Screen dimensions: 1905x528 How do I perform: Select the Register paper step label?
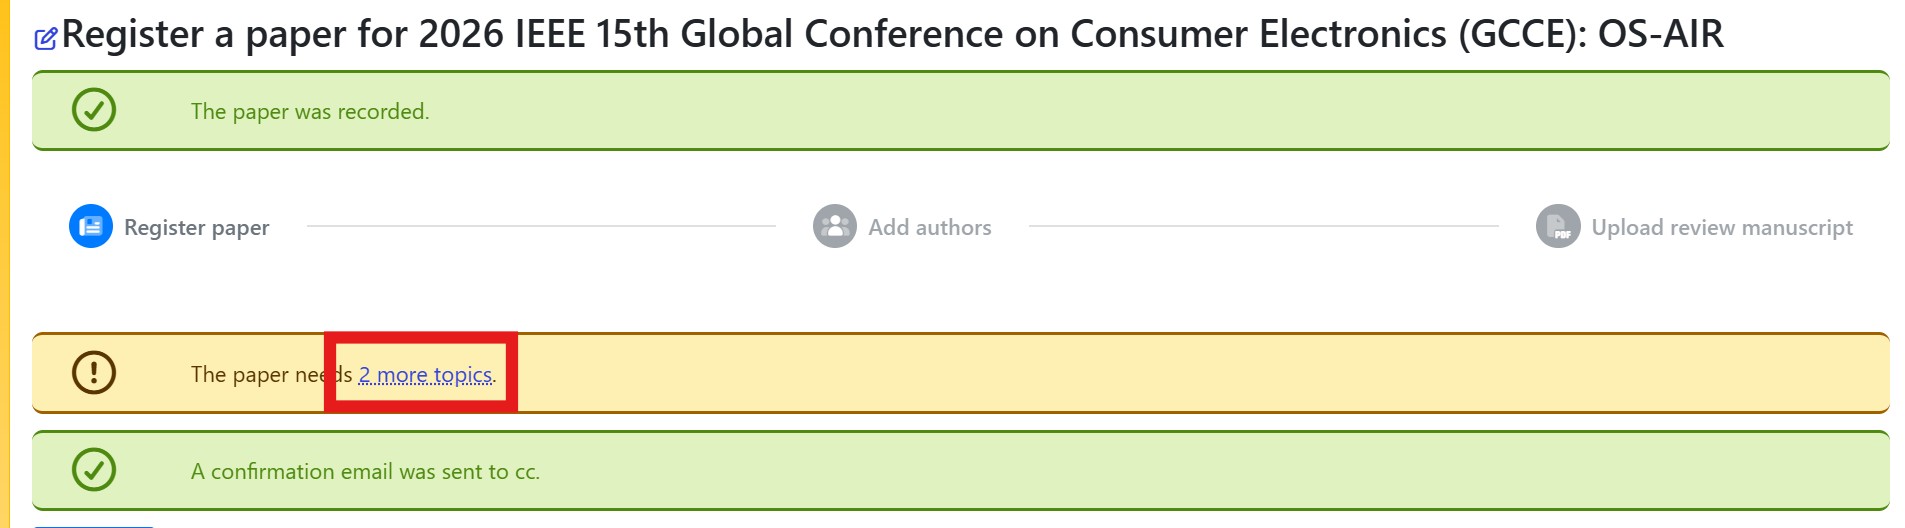coord(196,228)
